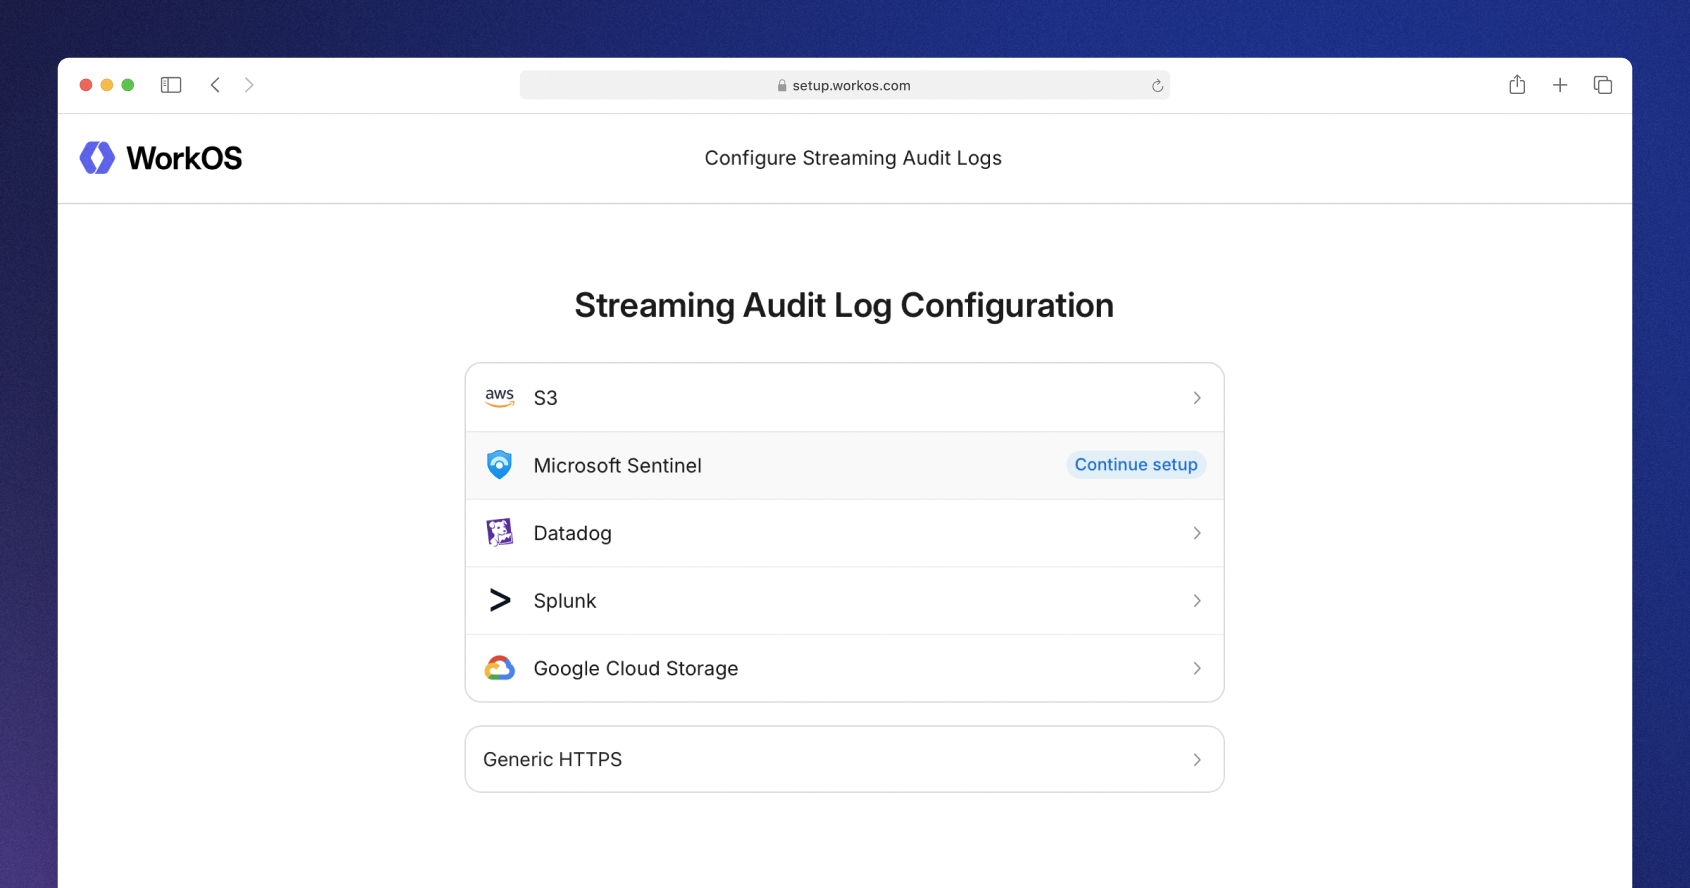Viewport: 1690px width, 888px height.
Task: Reload the page with the refresh icon
Action: click(1157, 86)
